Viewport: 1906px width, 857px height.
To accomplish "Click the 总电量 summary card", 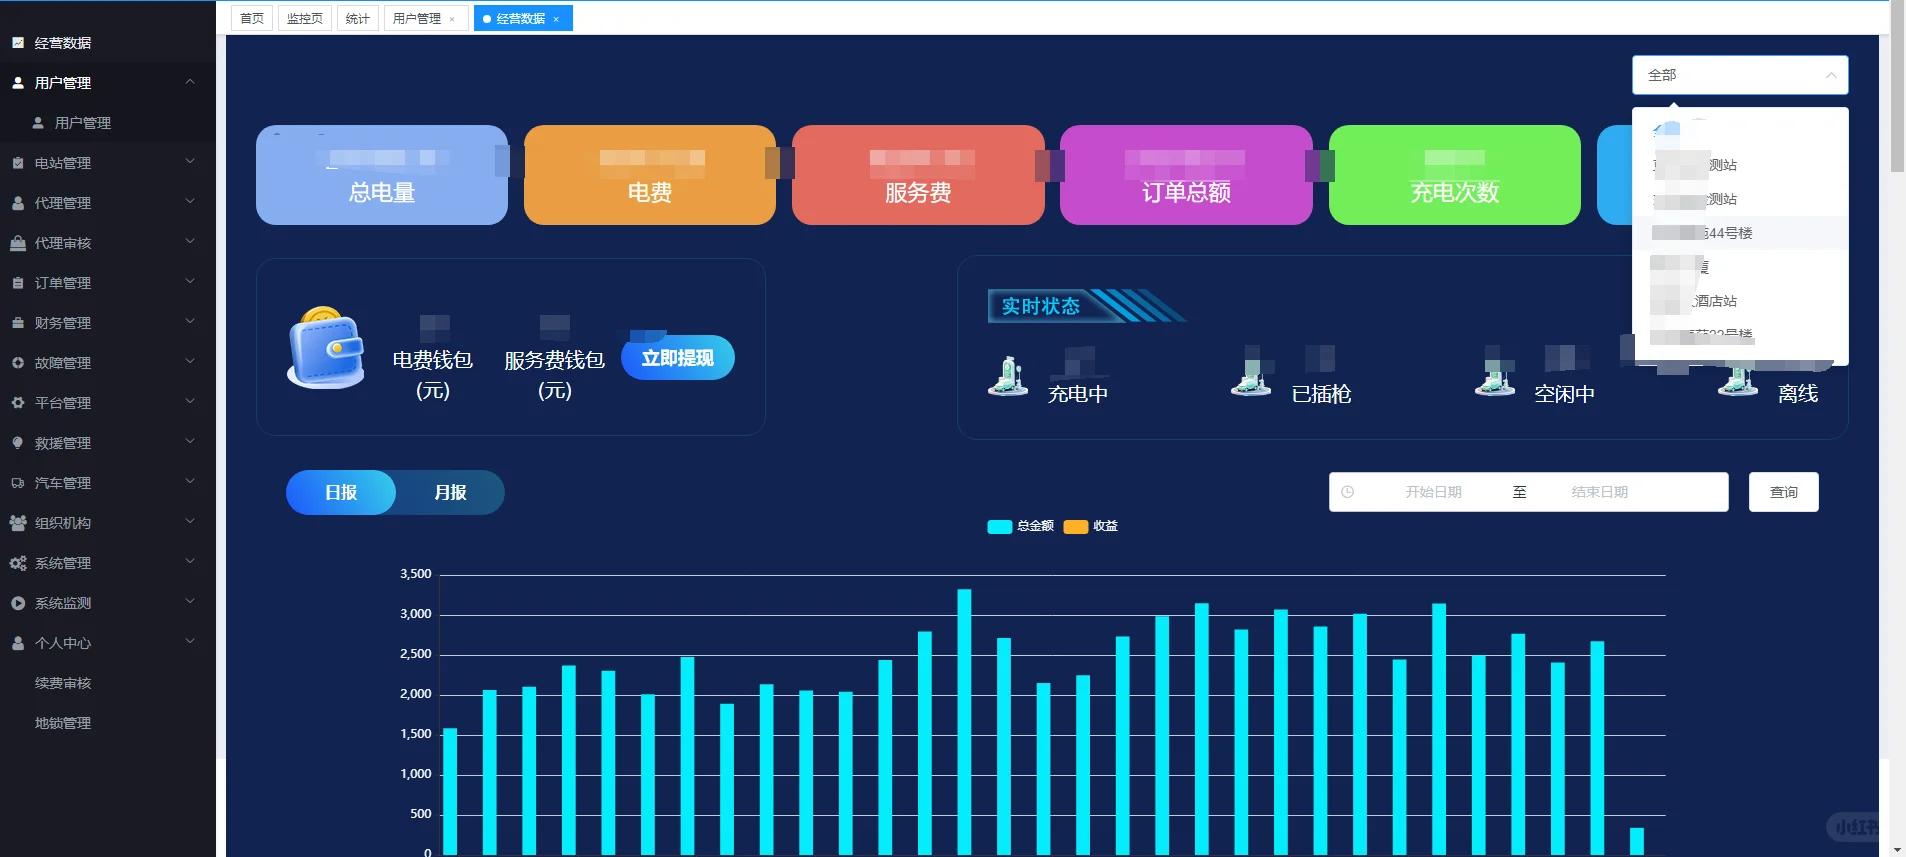I will pos(382,175).
